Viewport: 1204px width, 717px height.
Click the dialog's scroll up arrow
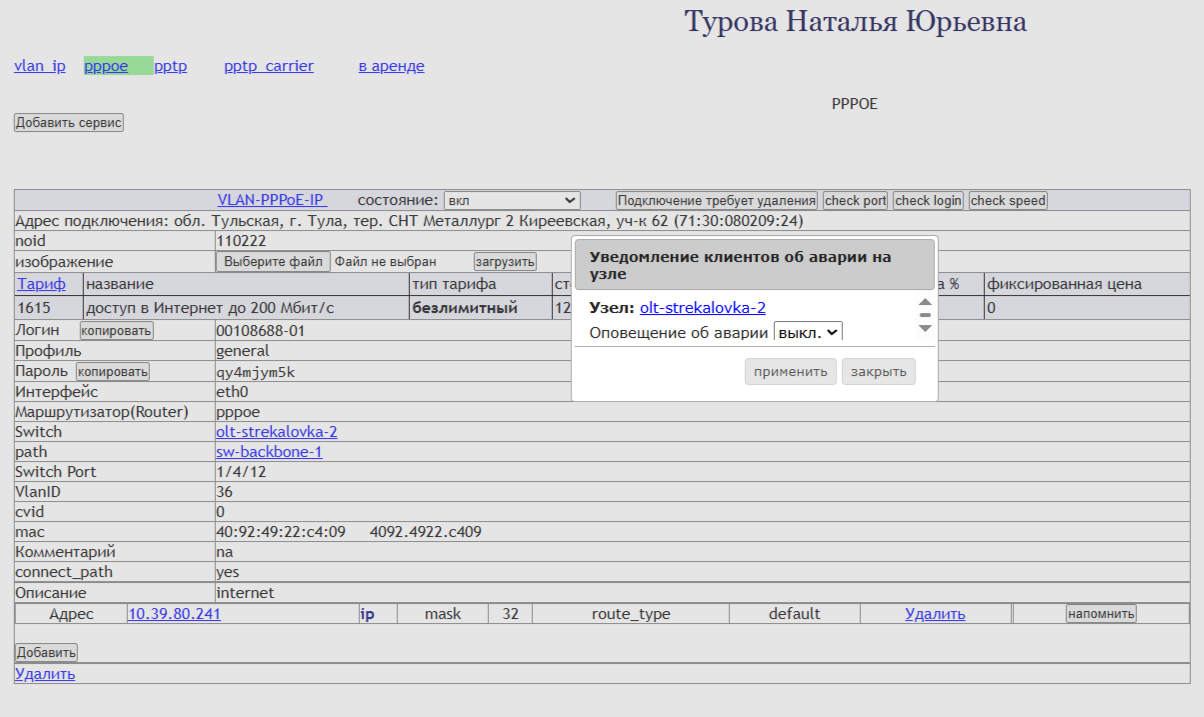925,302
